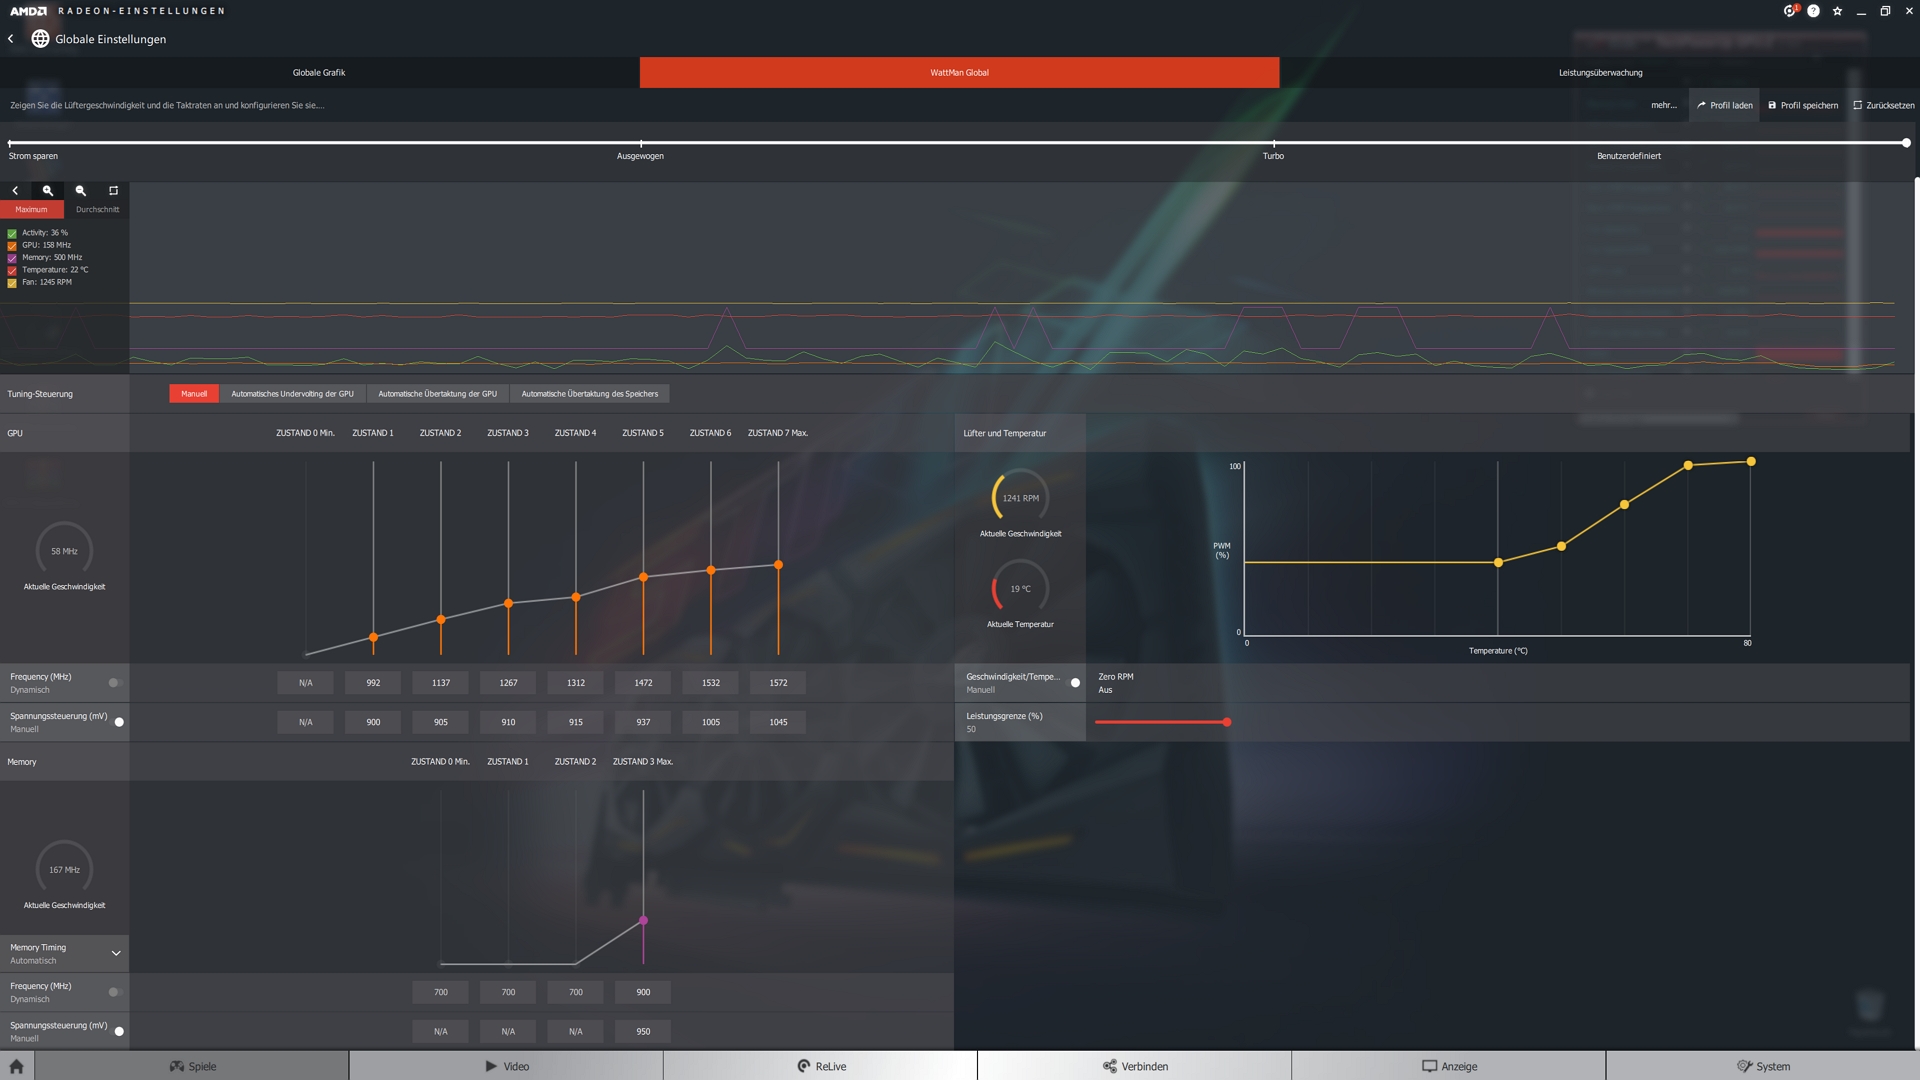1920x1080 pixels.
Task: Uncheck the Temperature graph checkbox
Action: click(x=12, y=270)
